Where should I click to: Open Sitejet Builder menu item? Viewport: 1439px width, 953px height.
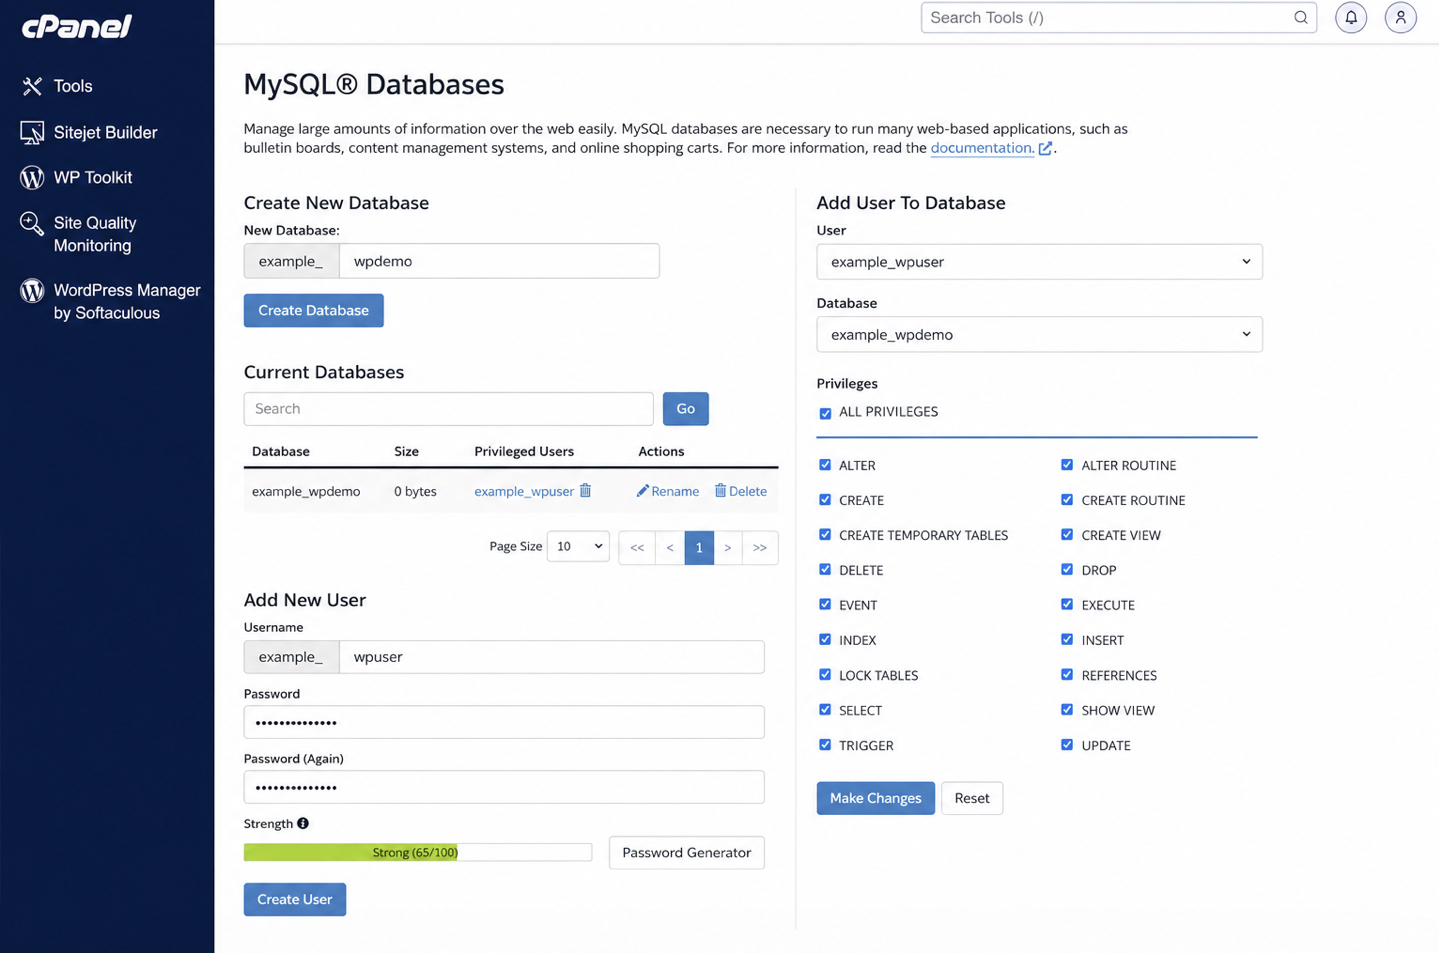105,132
